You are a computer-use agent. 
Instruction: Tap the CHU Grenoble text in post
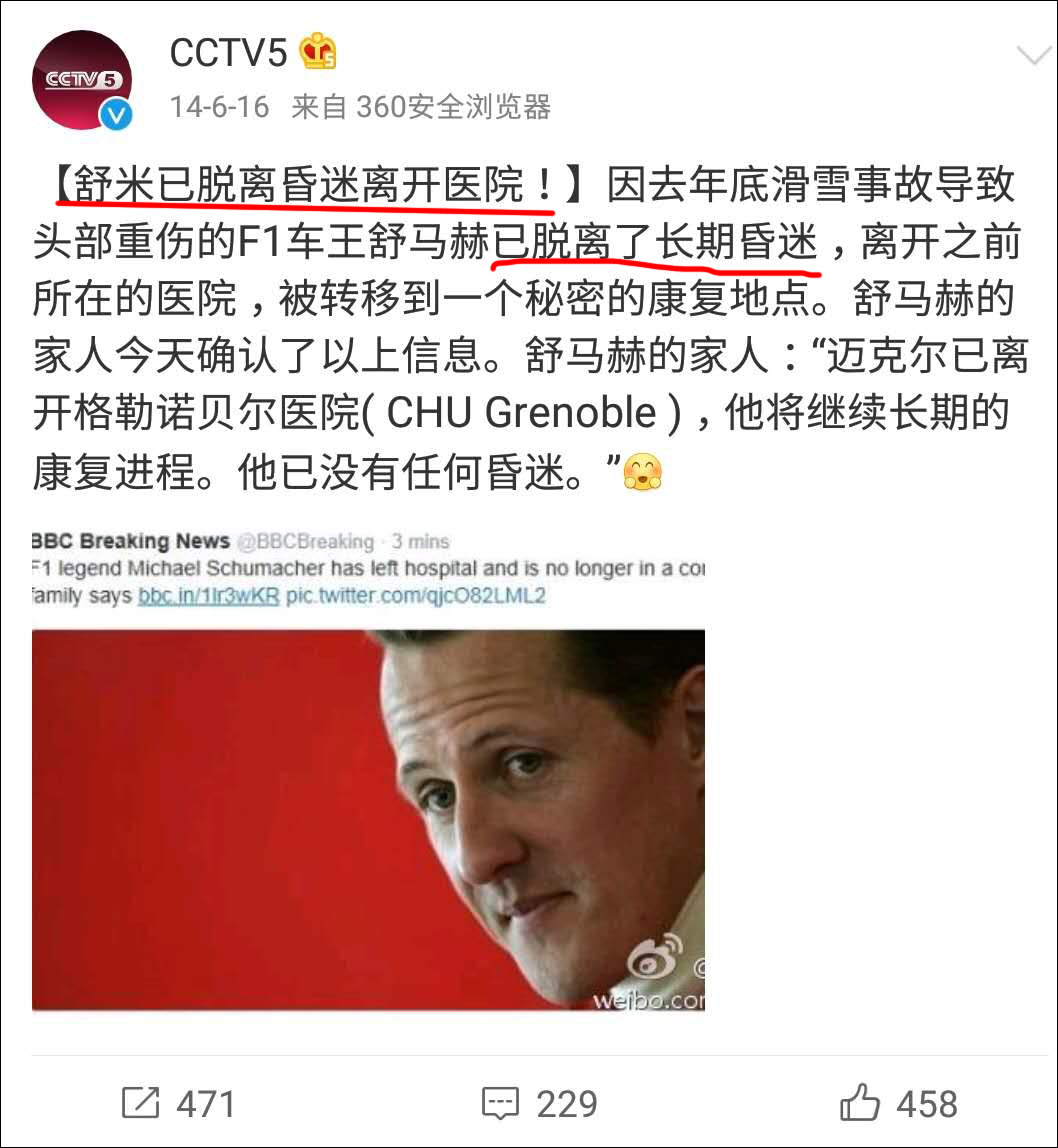[521, 413]
